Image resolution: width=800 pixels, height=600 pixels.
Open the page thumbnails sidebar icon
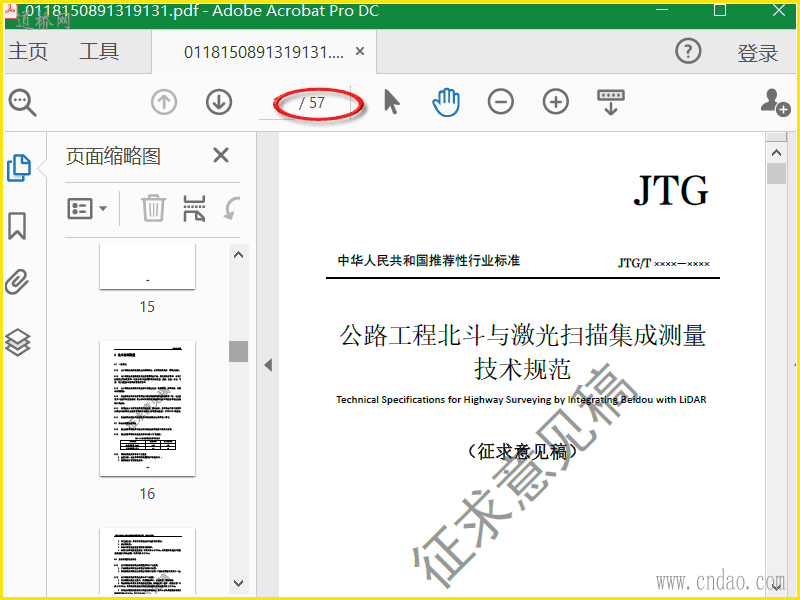19,168
